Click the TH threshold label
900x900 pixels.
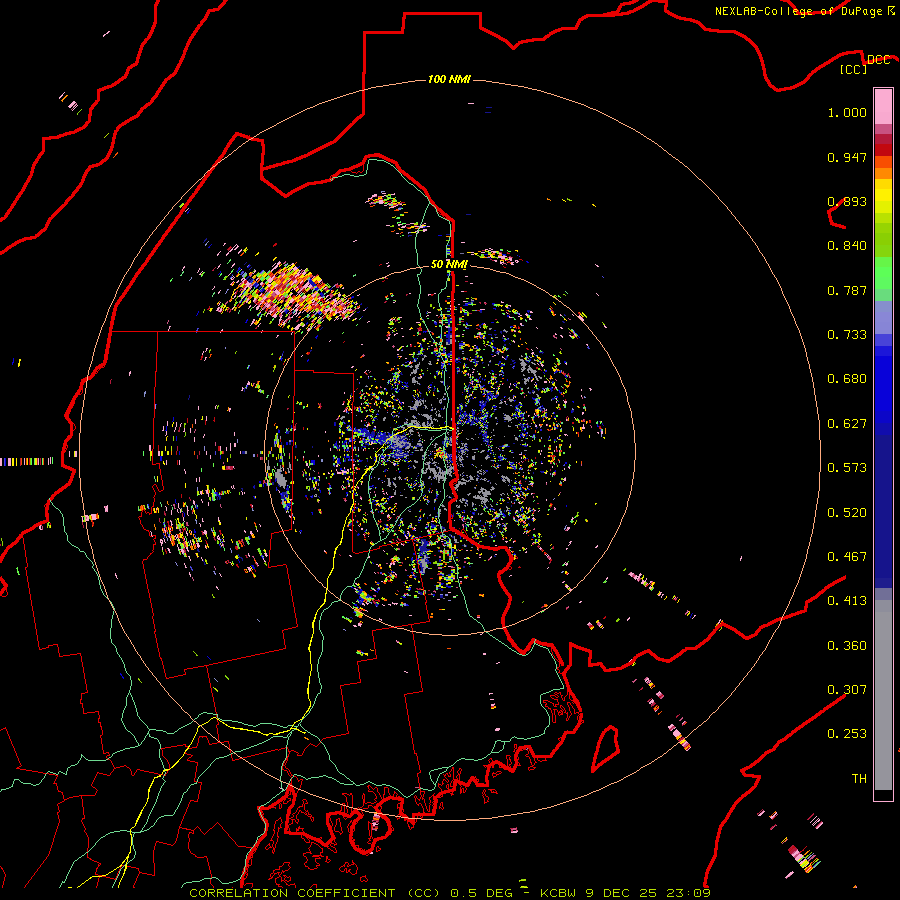tap(859, 779)
